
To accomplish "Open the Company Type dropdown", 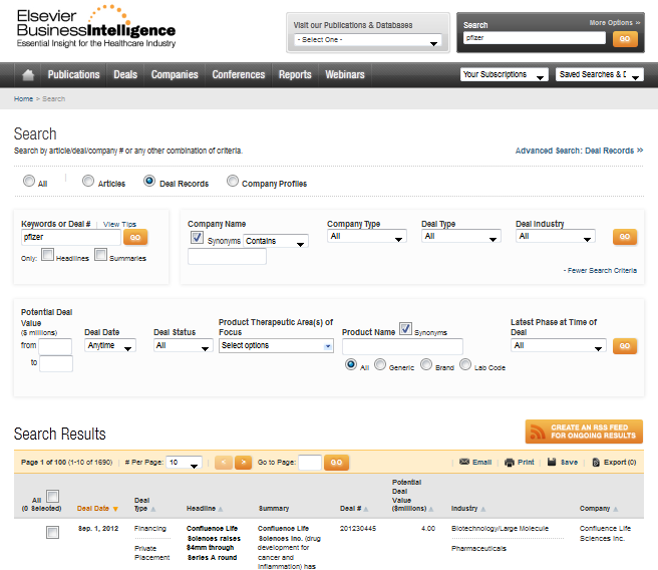I will [367, 236].
